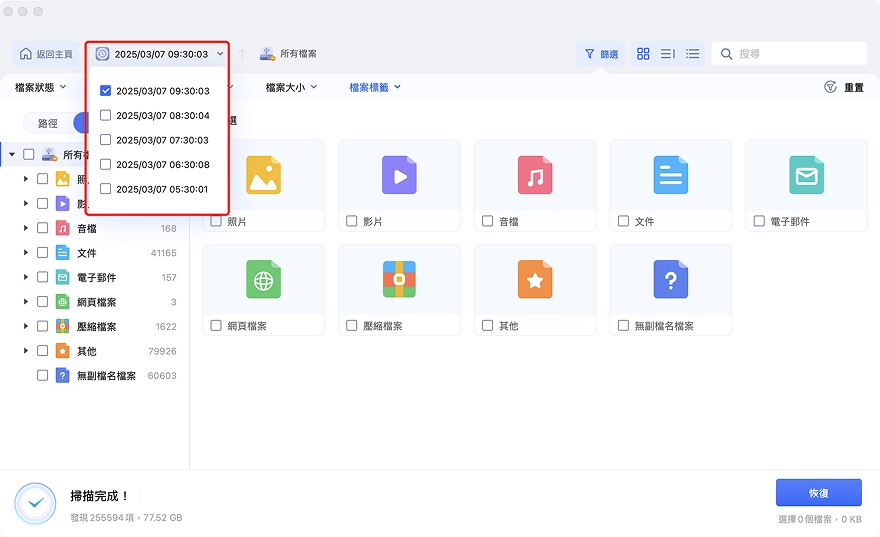This screenshot has width=880, height=537.
Task: Open the 影片 video category tile icon
Action: [399, 175]
